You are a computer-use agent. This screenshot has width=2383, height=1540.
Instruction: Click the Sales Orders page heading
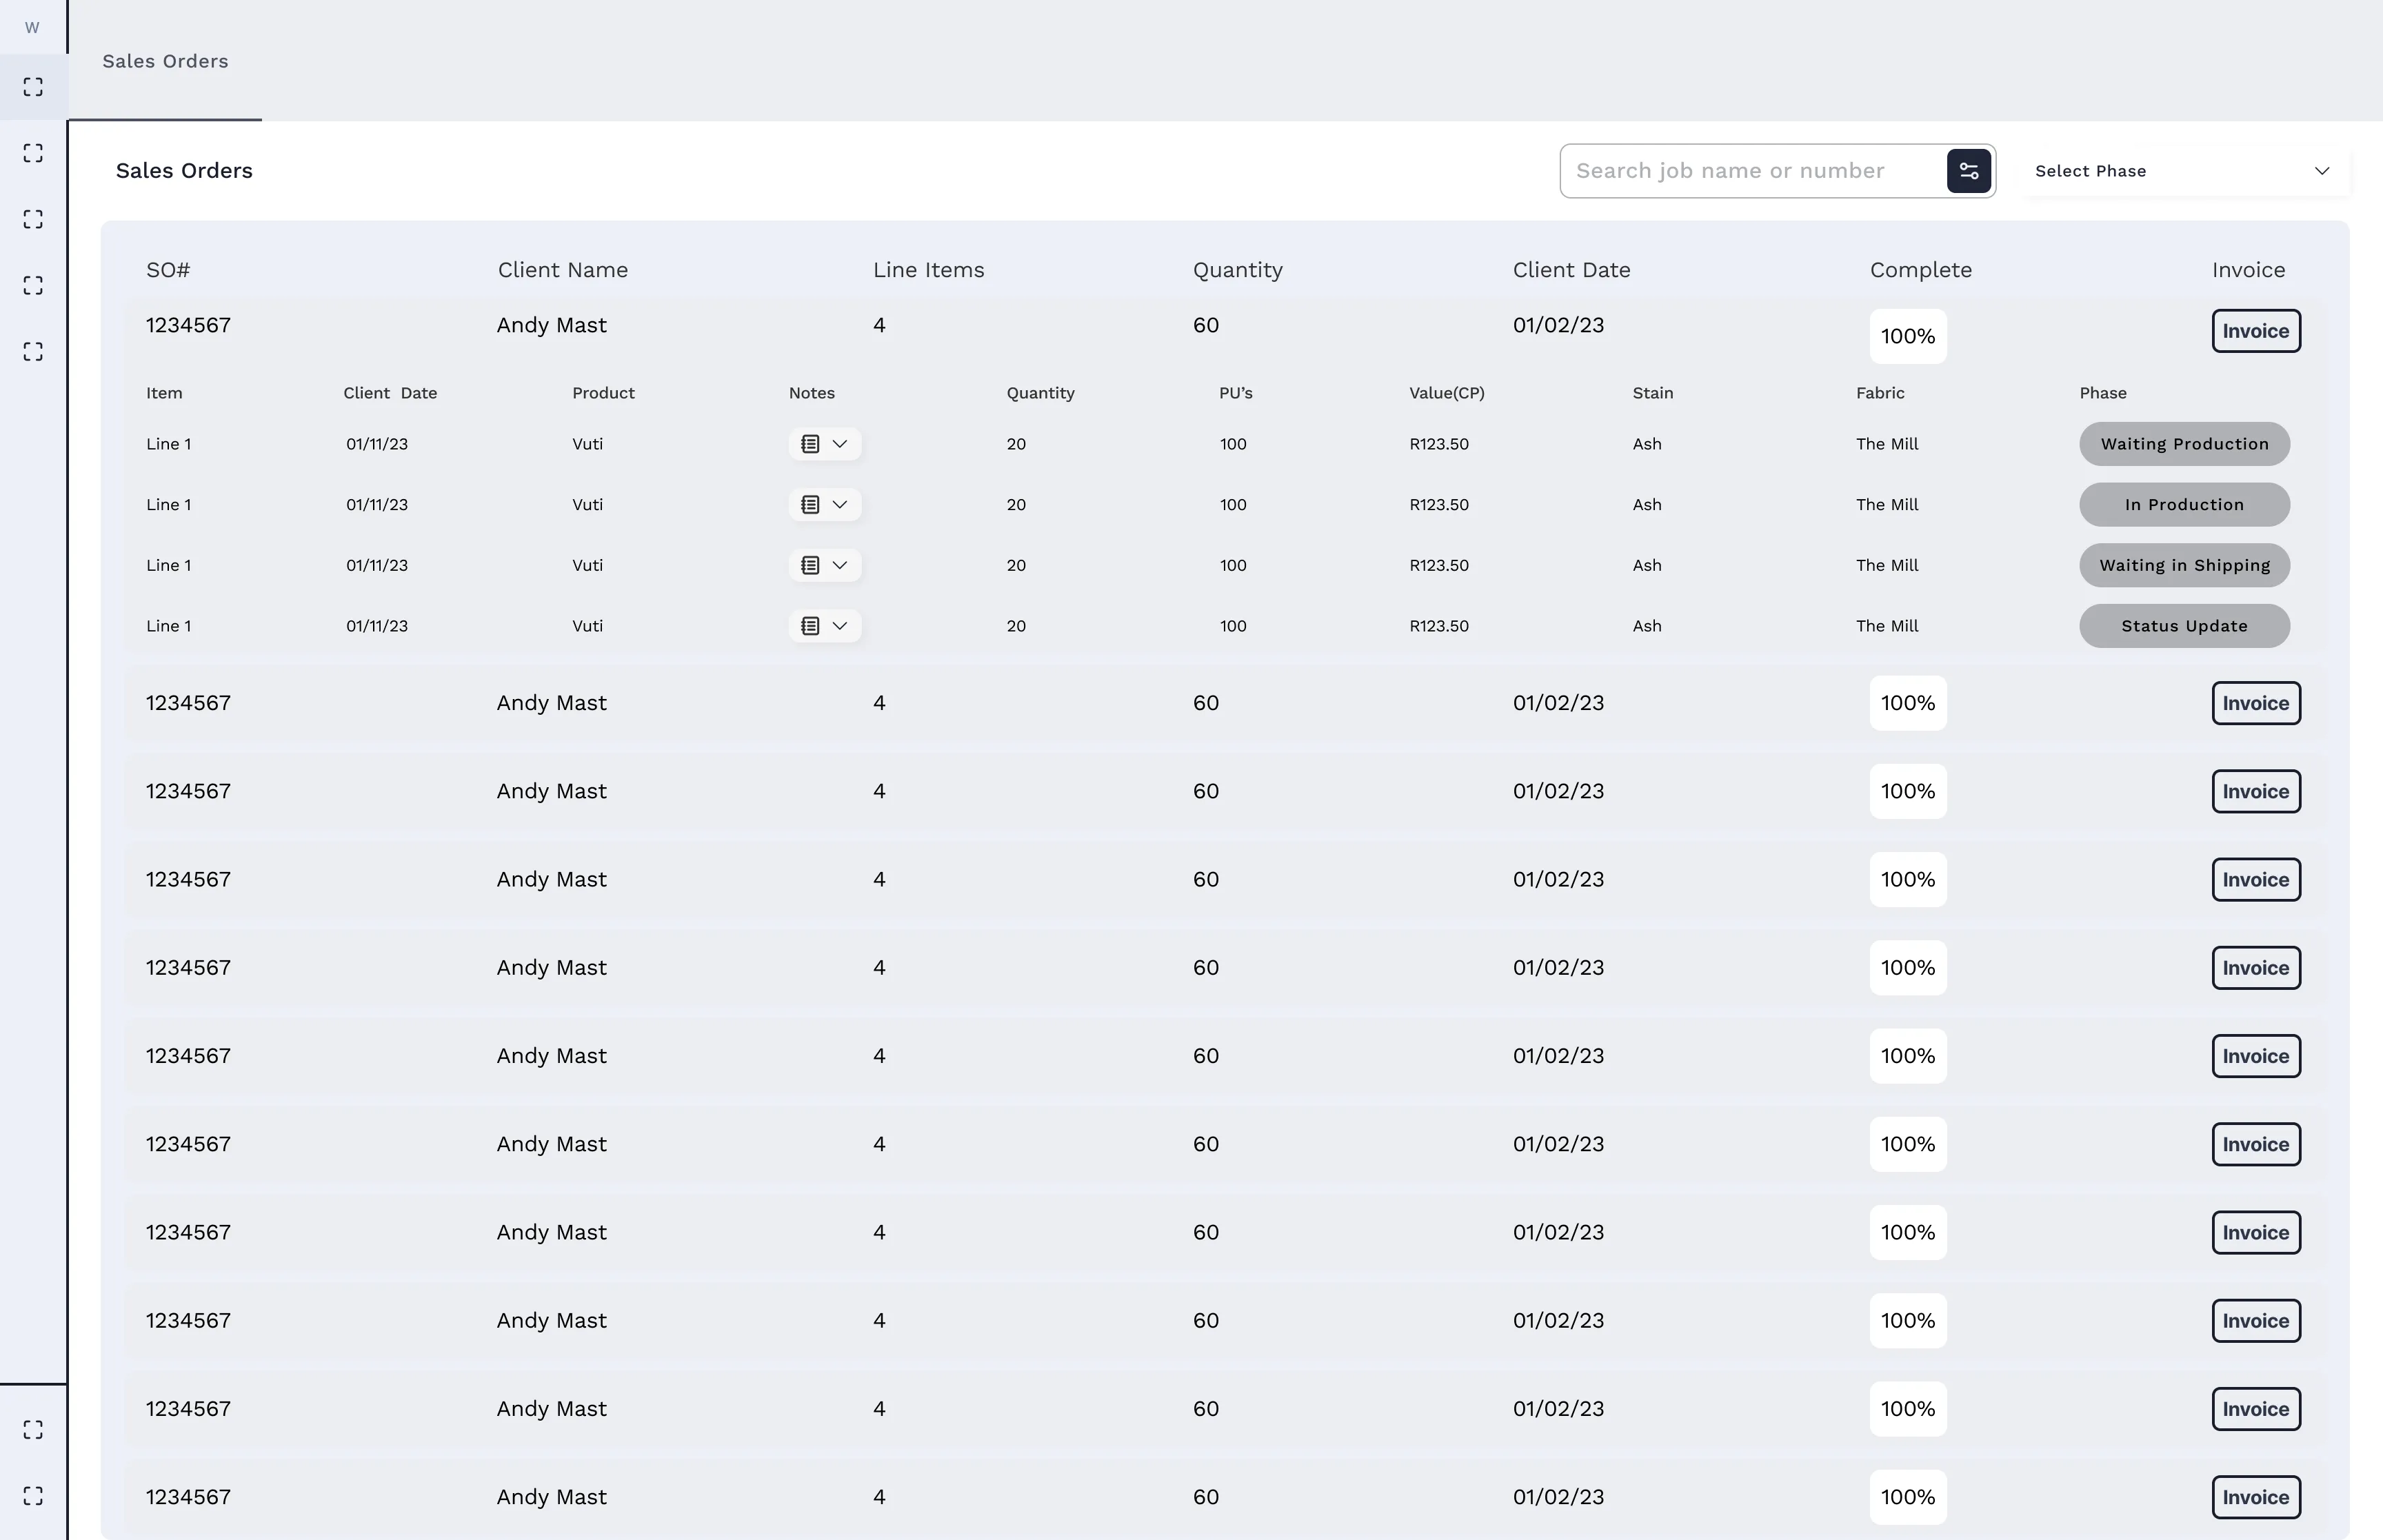click(184, 170)
